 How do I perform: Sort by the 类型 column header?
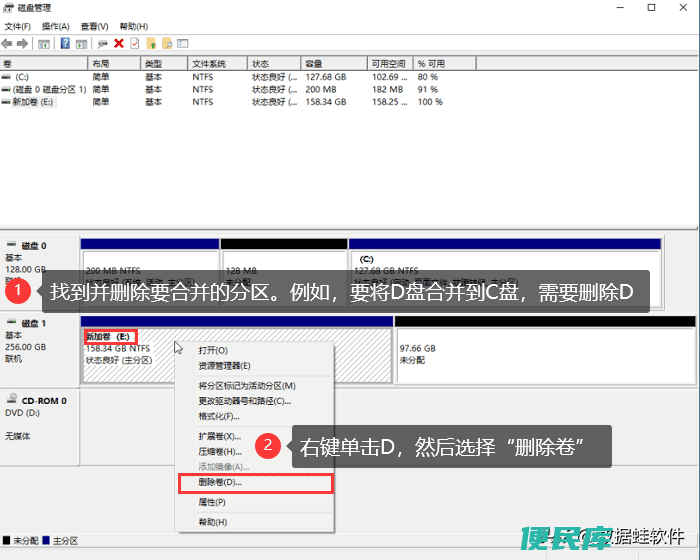pos(164,64)
